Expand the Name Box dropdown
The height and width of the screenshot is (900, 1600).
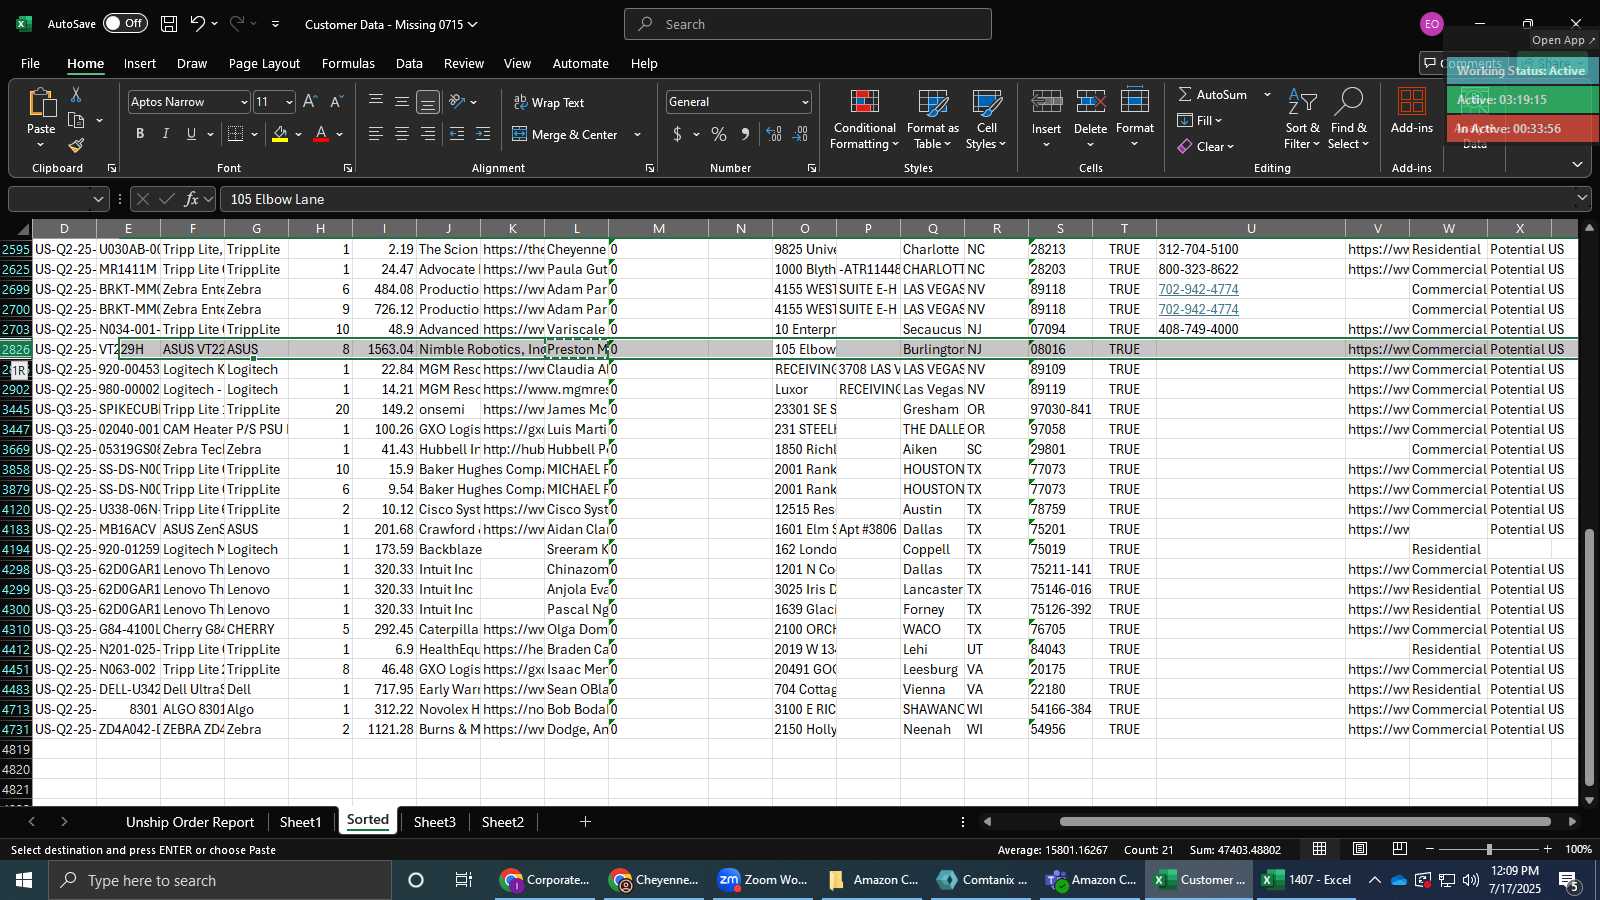click(98, 199)
